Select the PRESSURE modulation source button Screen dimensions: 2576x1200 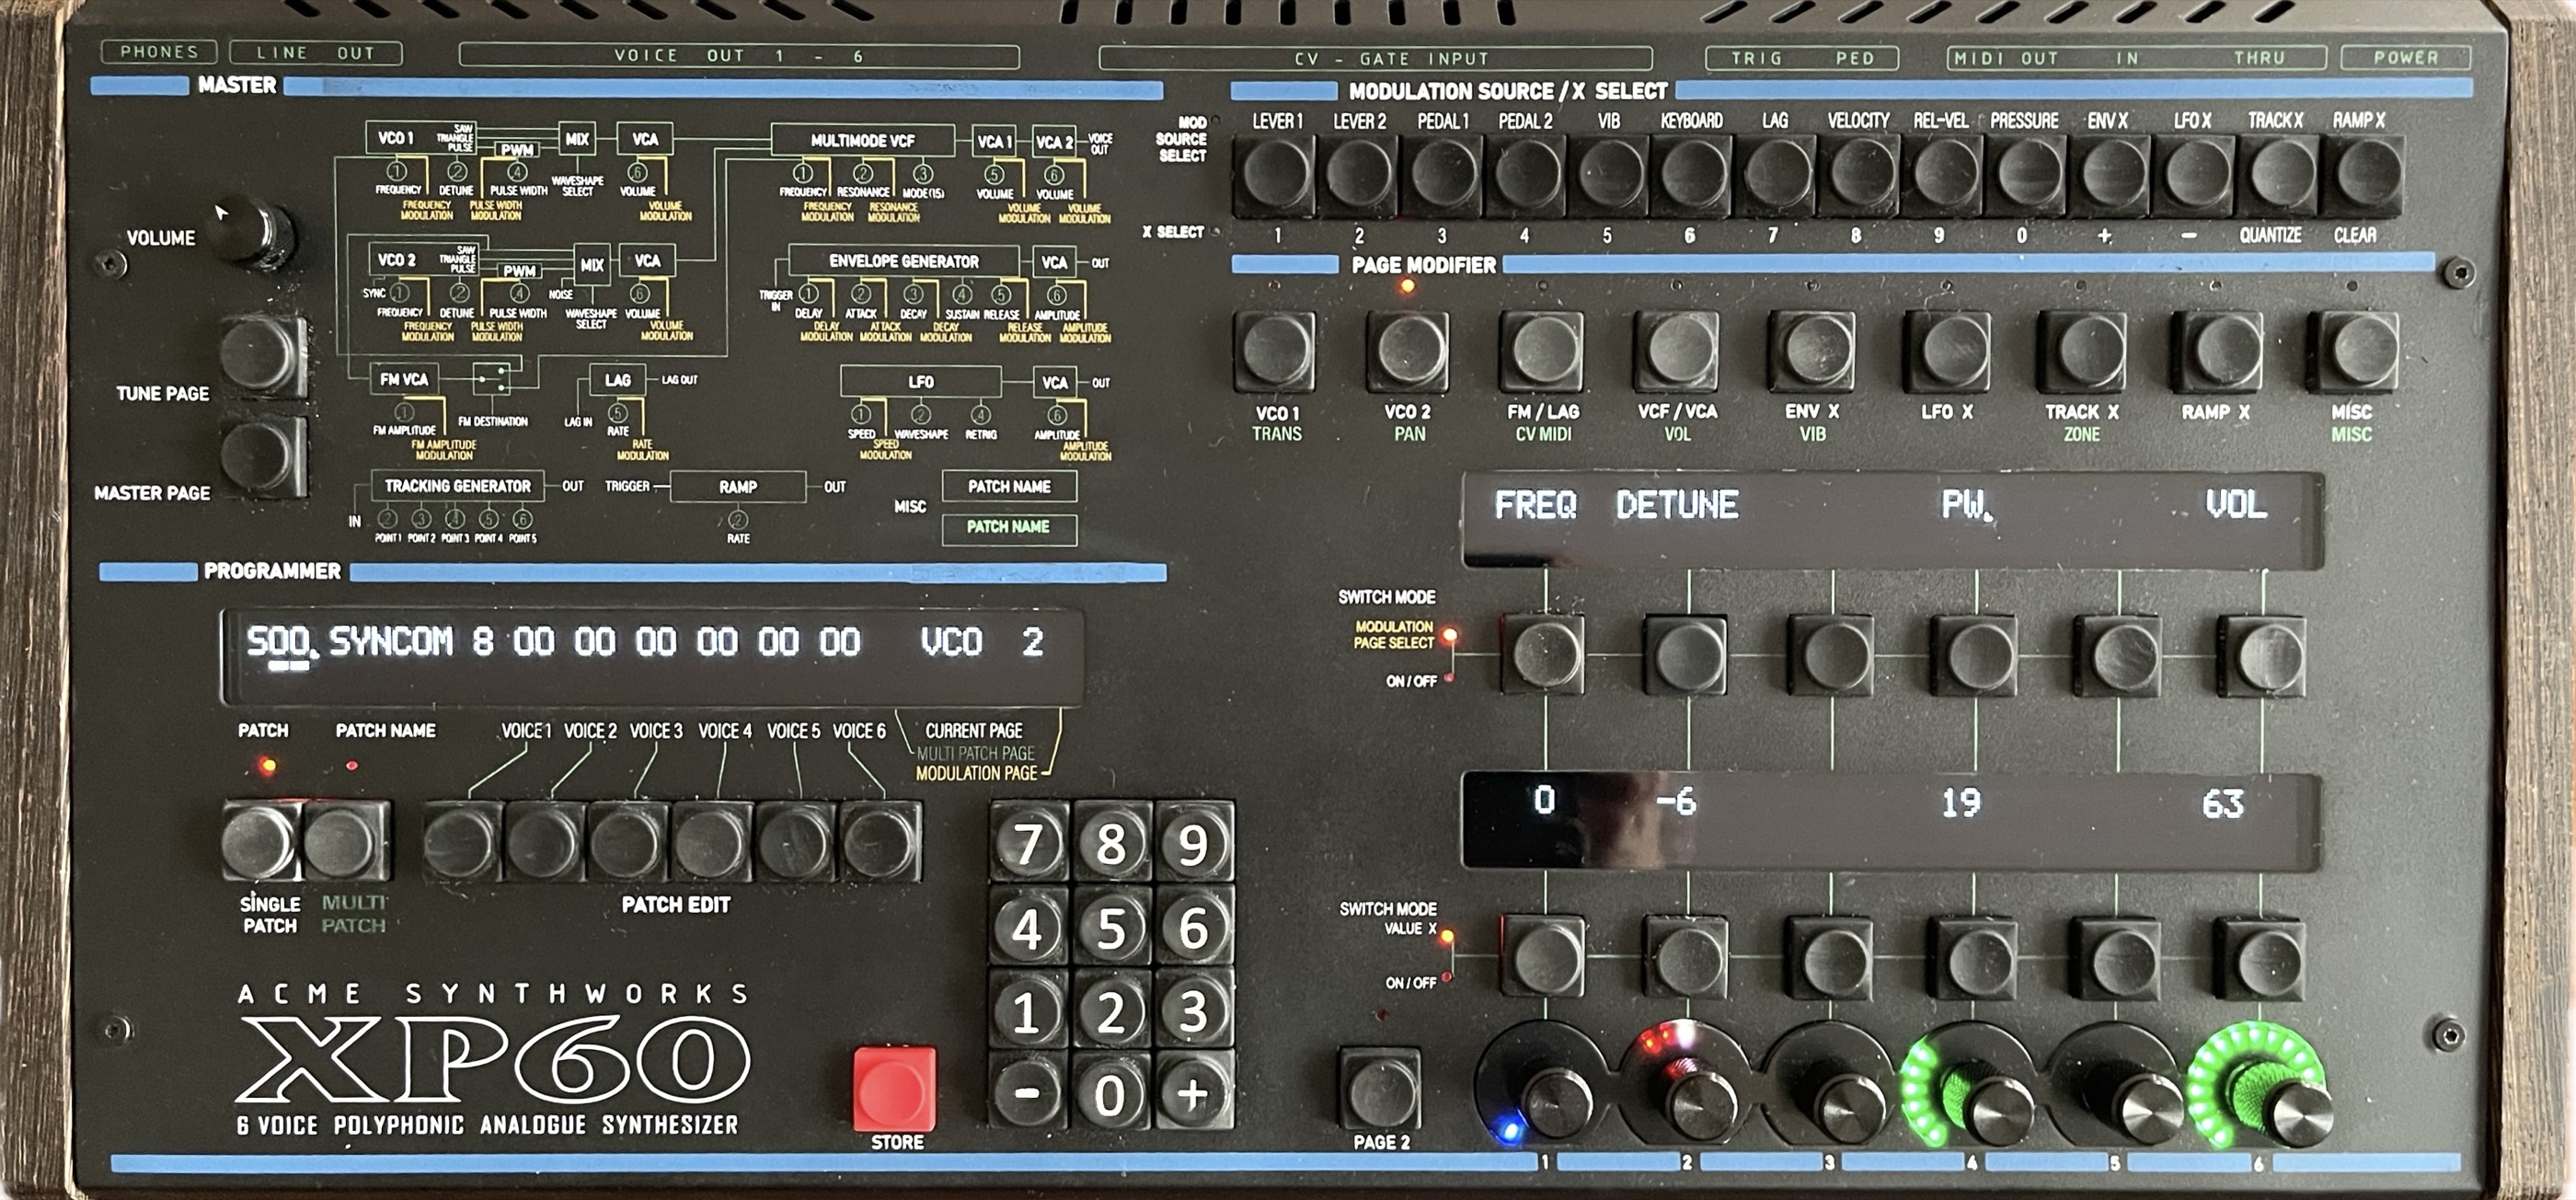2026,176
